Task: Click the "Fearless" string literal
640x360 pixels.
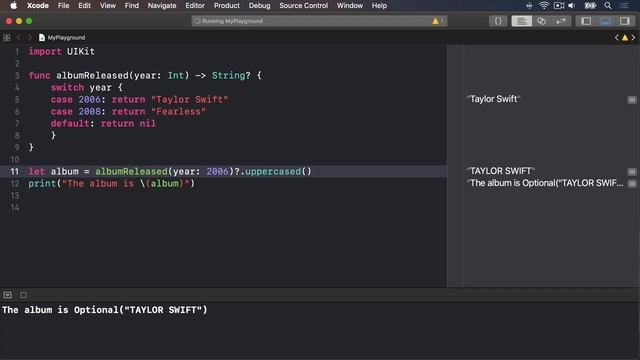Action: tap(178, 111)
